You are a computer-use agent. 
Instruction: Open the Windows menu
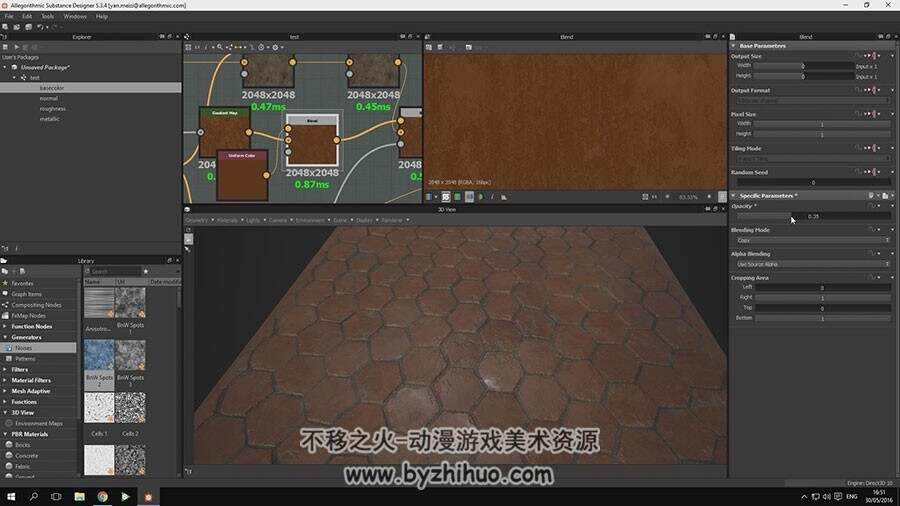[75, 17]
